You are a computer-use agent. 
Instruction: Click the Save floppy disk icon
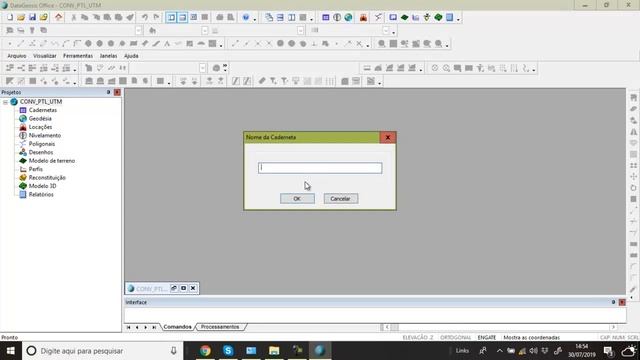click(32, 17)
